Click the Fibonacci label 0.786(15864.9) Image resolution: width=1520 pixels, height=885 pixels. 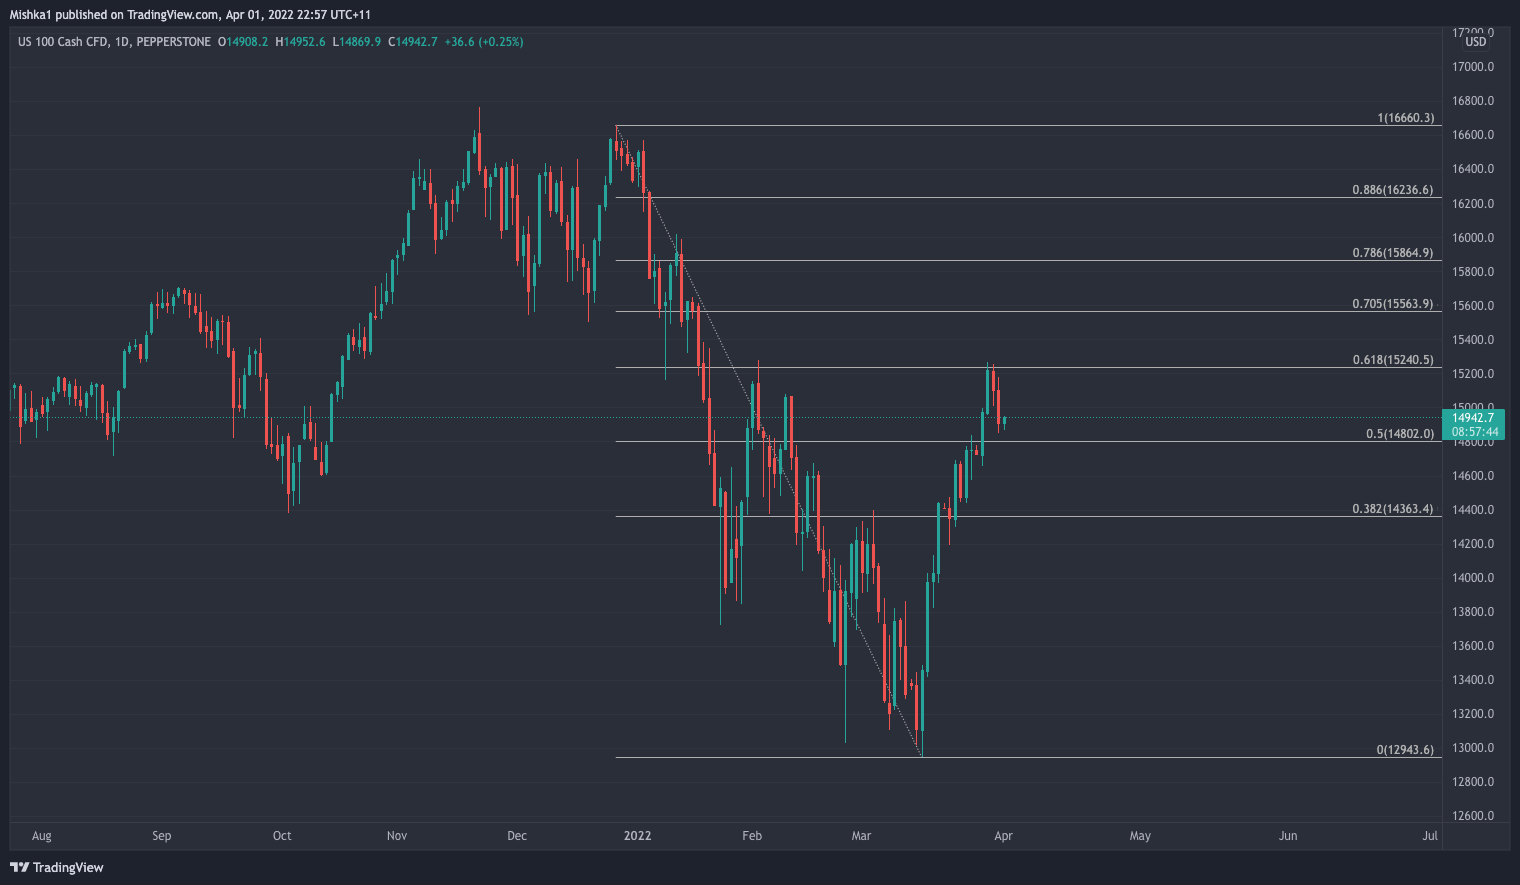coord(1393,253)
